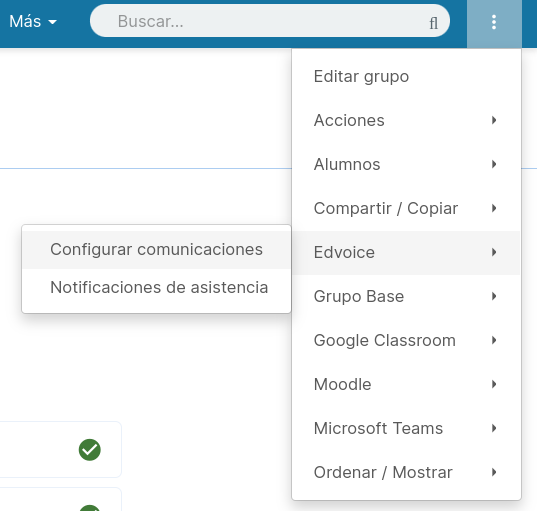Expand the Compartir / Copiar submenu
The height and width of the screenshot is (511, 537).
(406, 208)
